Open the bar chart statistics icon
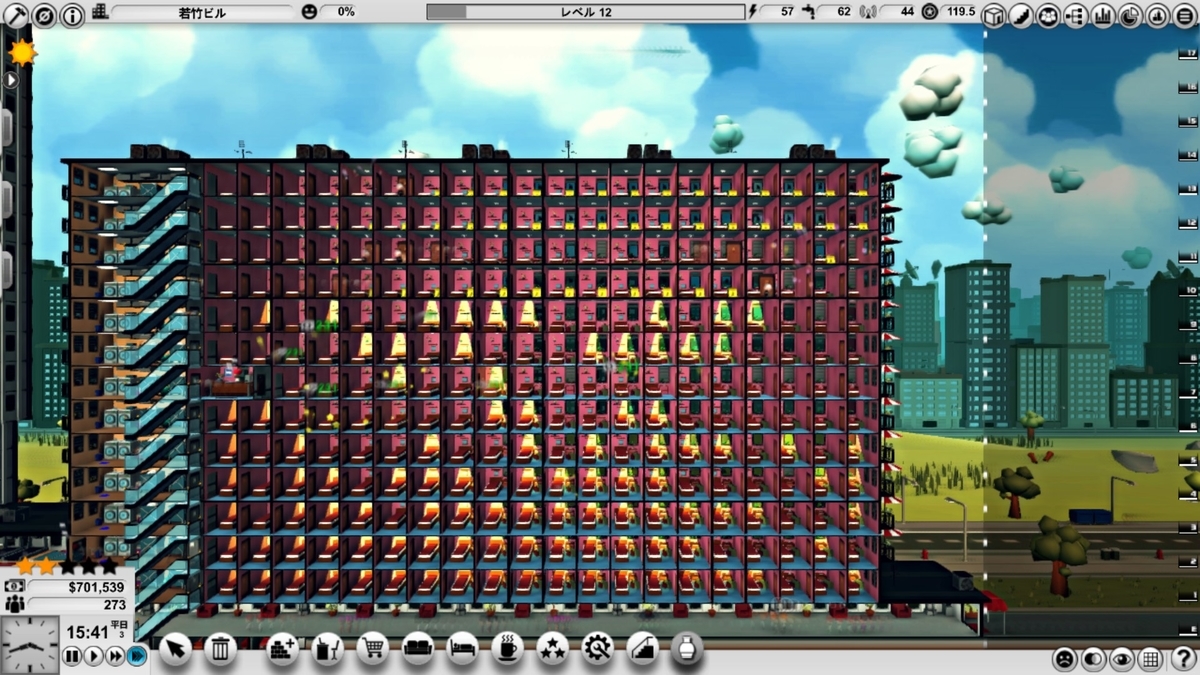This screenshot has width=1200, height=675. click(x=1103, y=15)
